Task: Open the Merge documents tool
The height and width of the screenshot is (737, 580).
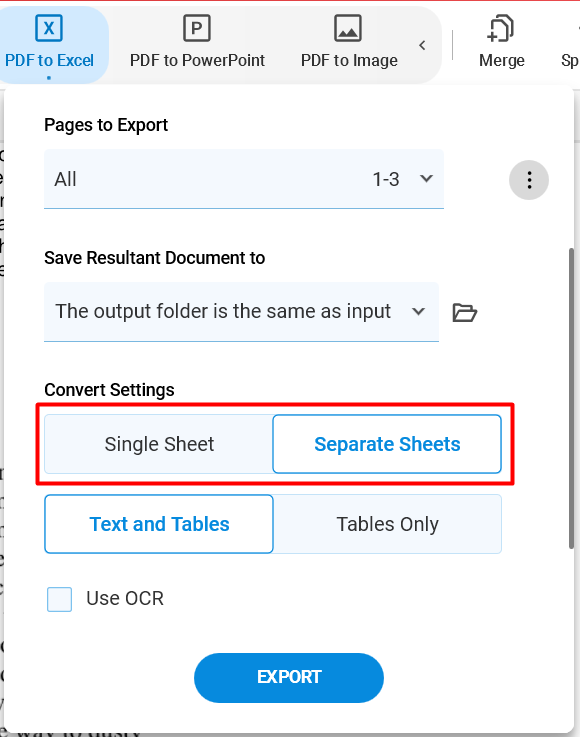Action: point(502,42)
